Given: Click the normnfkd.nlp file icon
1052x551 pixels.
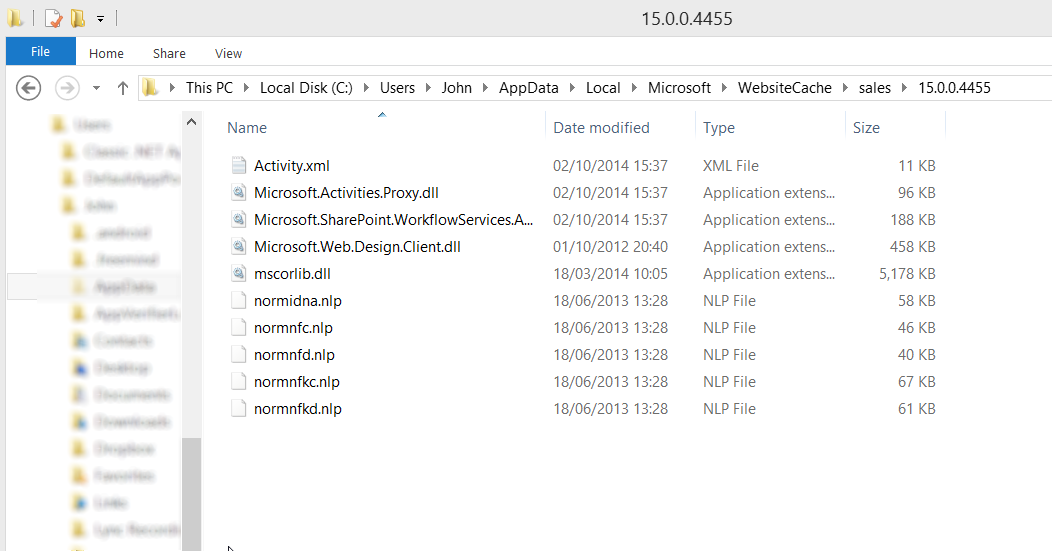Looking at the screenshot, I should [x=239, y=408].
